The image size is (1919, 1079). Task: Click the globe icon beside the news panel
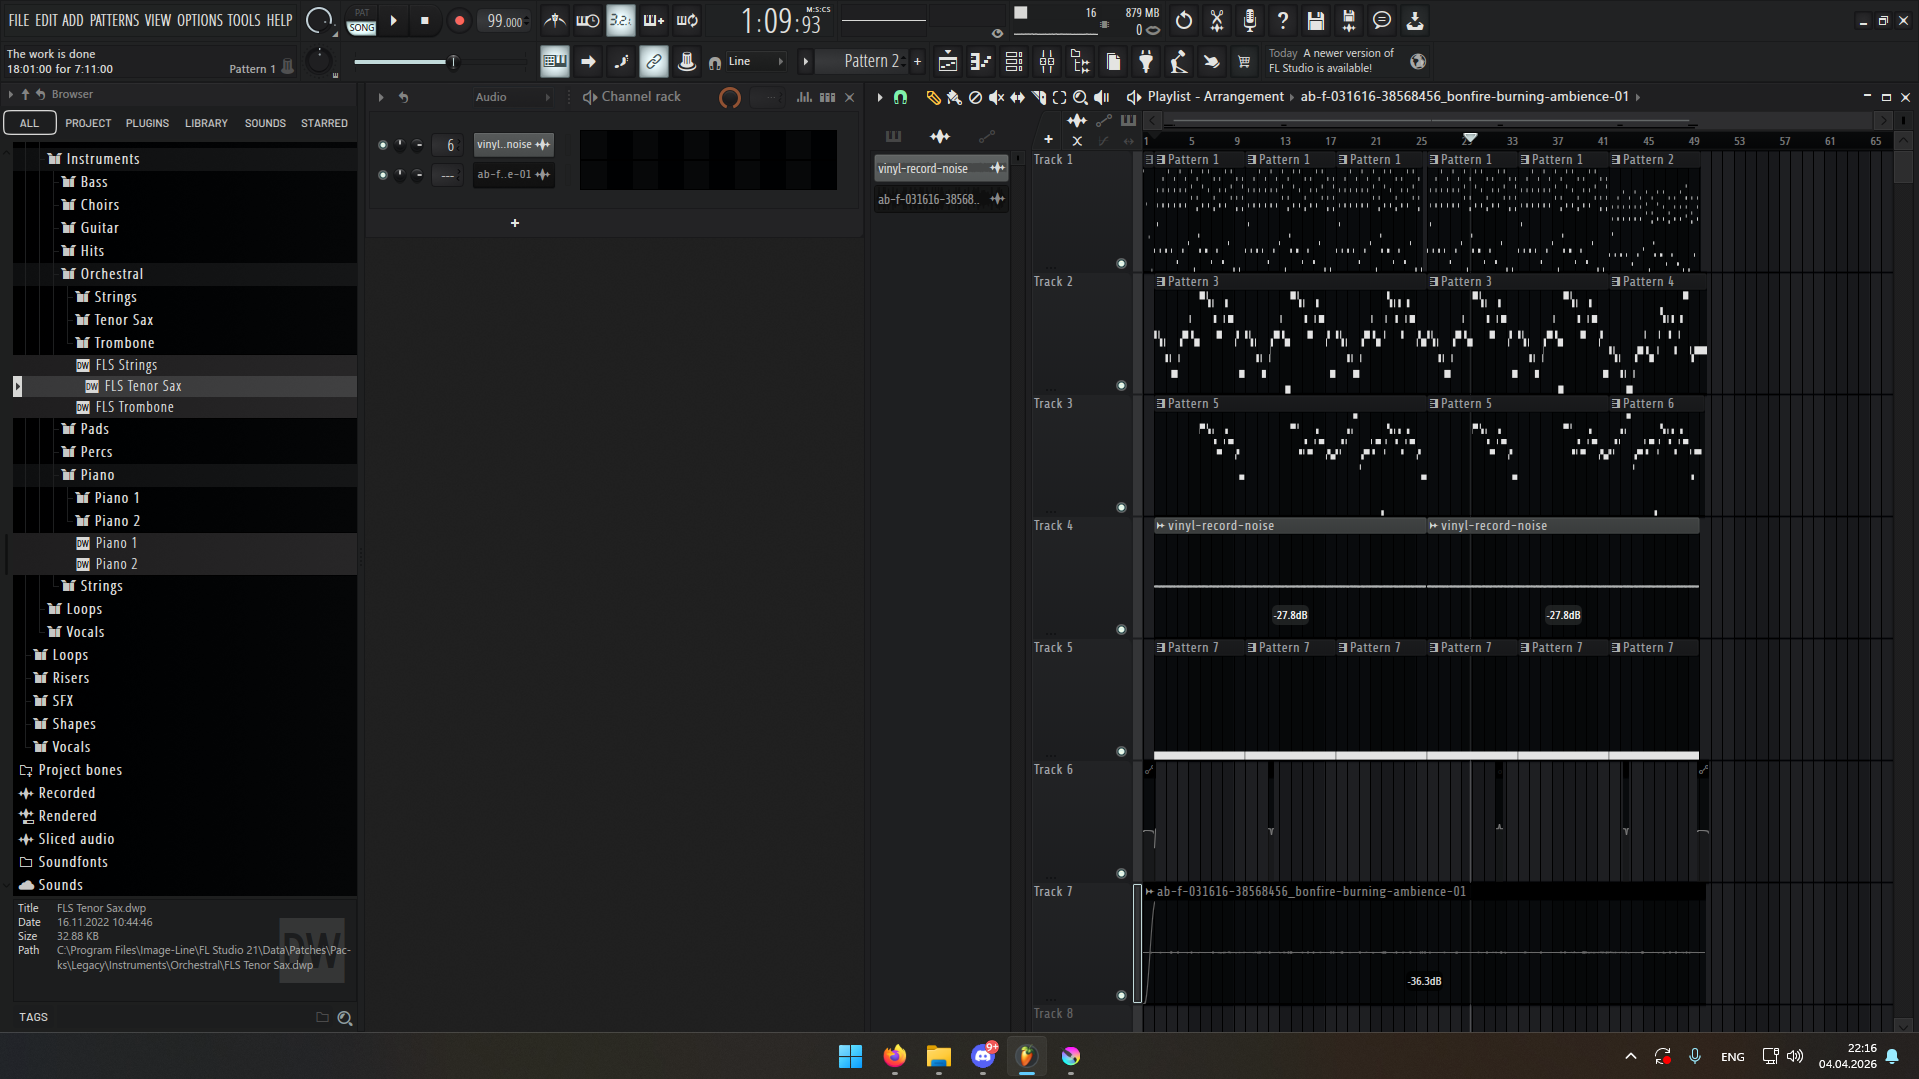point(1418,62)
